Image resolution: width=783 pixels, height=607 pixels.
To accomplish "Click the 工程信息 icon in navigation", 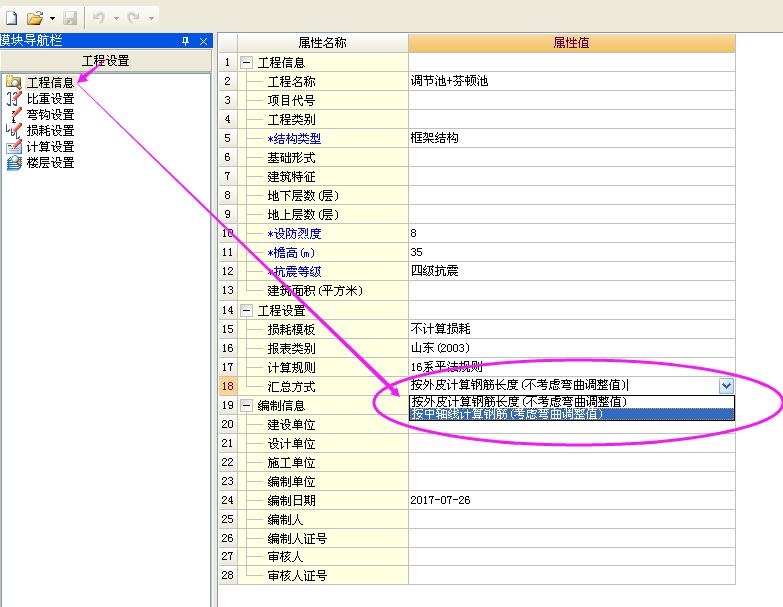I will pos(13,82).
